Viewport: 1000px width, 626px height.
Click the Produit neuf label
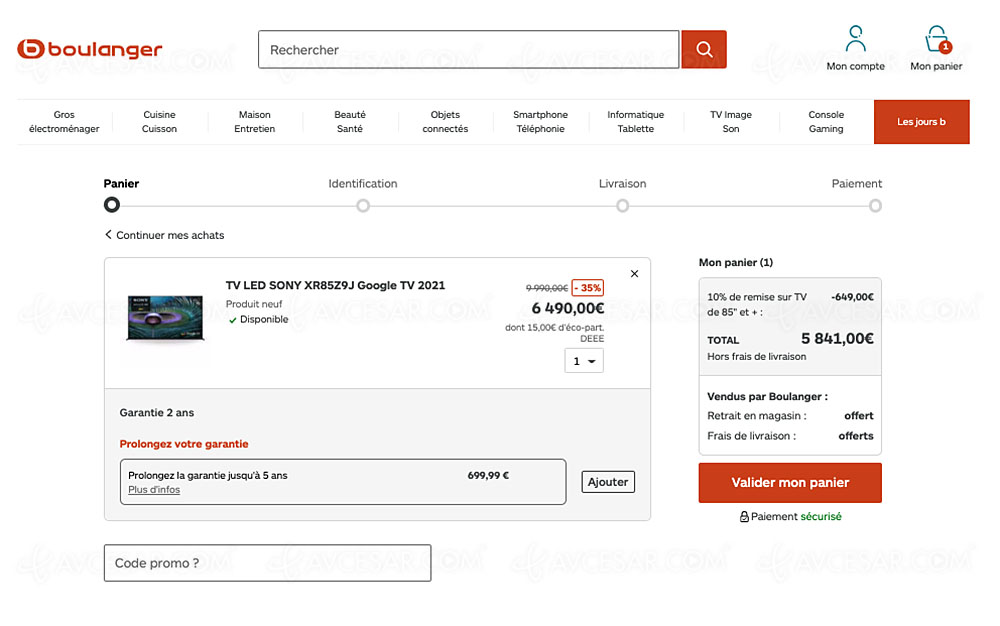254,304
